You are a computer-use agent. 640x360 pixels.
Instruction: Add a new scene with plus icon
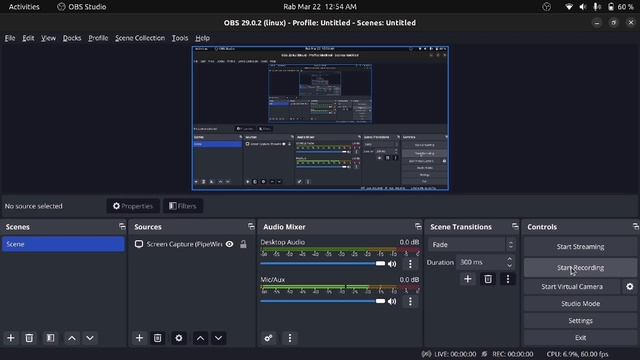11,338
